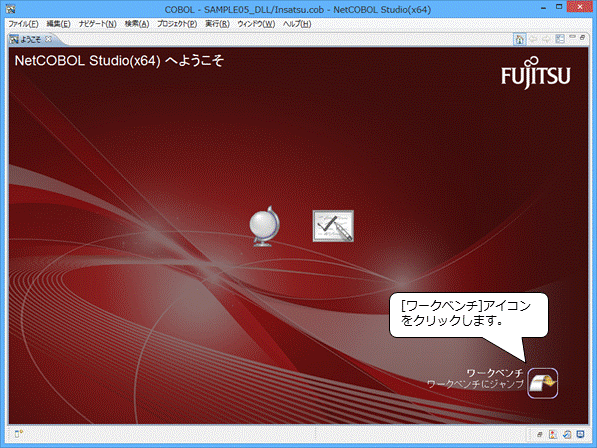The width and height of the screenshot is (597, 448).
Task: Open the 検索(A) menu
Action: (137, 24)
